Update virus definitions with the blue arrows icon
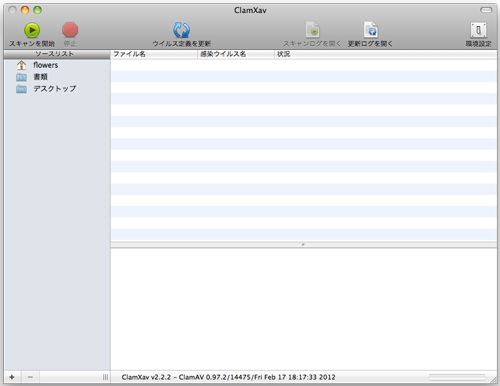Image resolution: width=500 pixels, height=386 pixels. point(182,30)
